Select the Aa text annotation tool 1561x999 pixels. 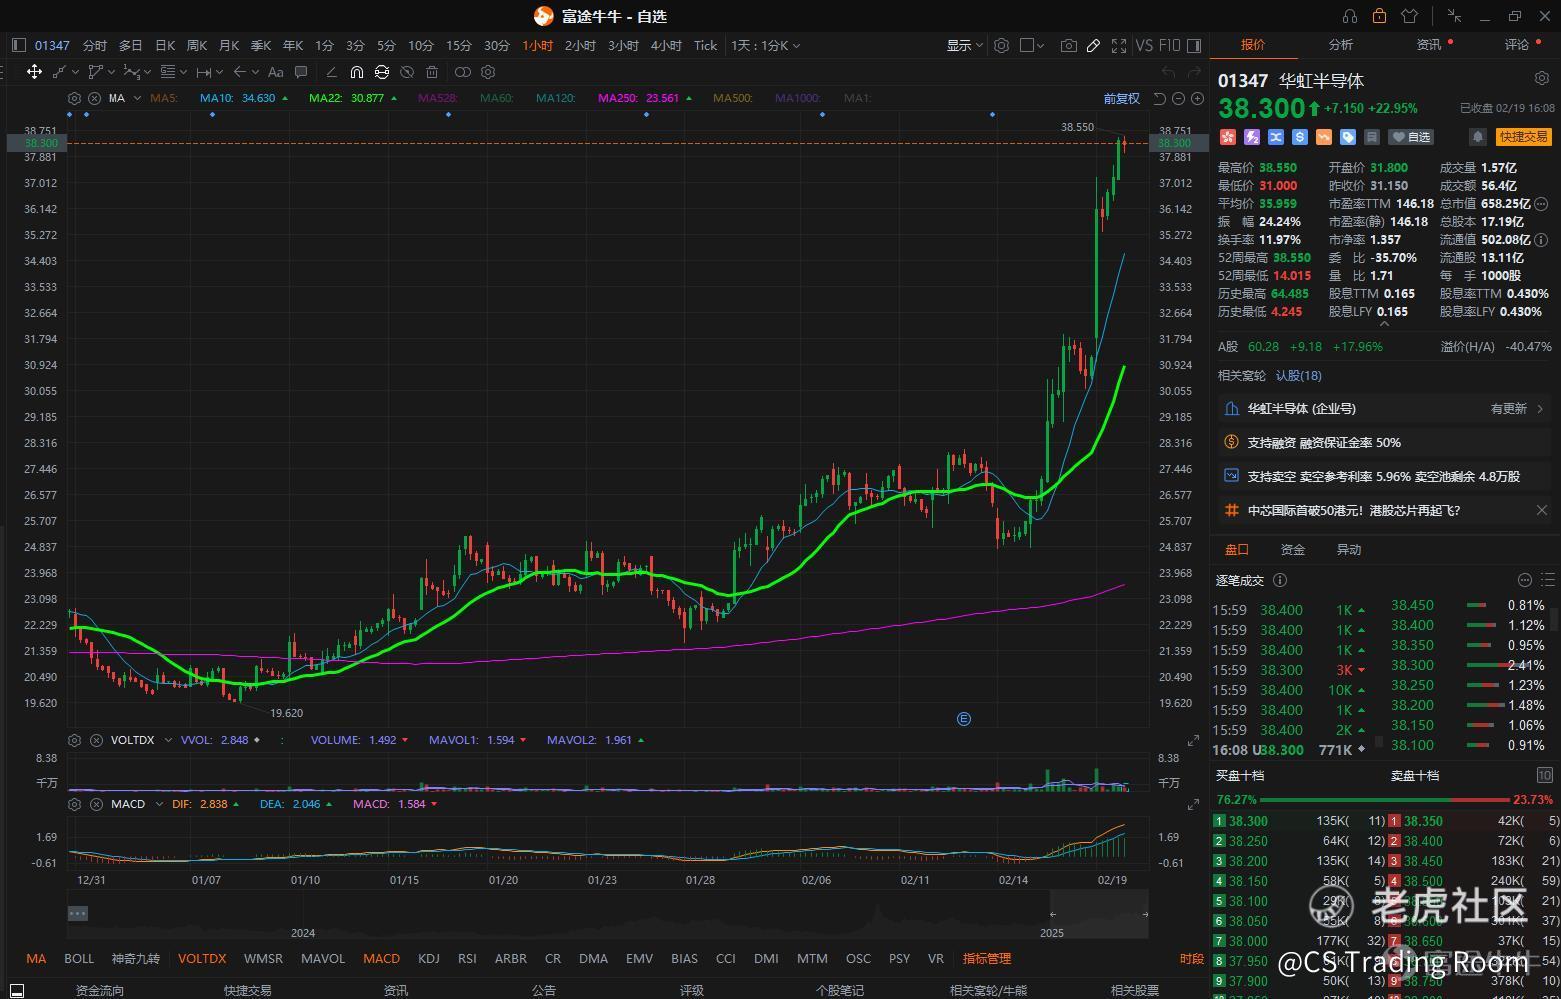(x=275, y=72)
